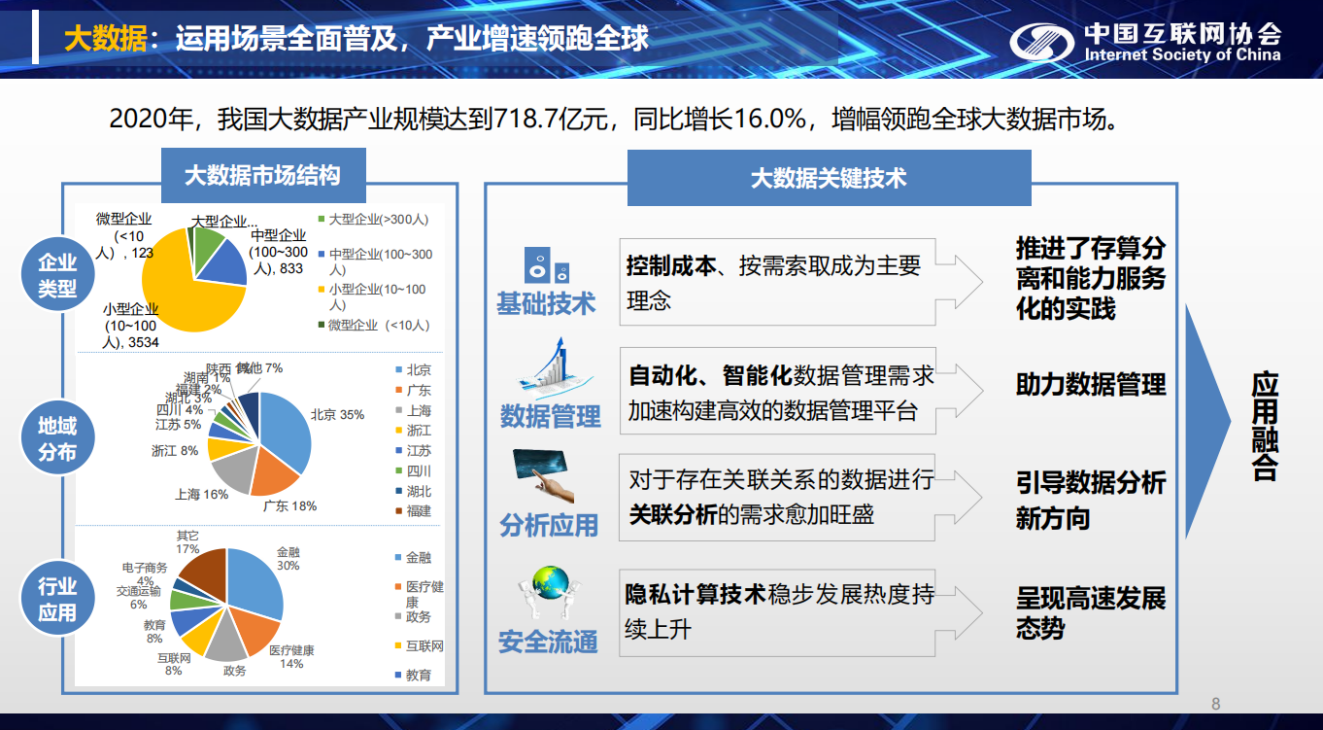
Task: Click the speaker icon above 基础技术
Action: tap(547, 265)
